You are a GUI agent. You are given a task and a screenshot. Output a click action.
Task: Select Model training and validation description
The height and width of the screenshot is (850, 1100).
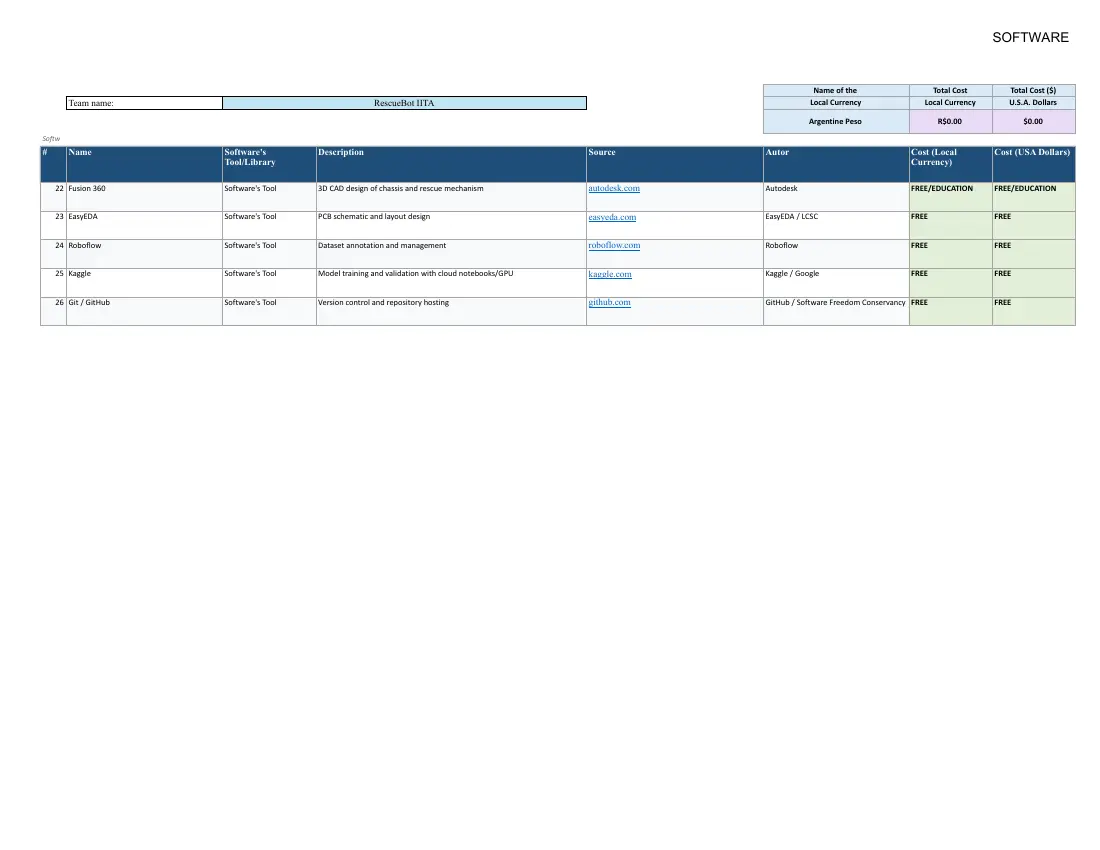(x=451, y=283)
